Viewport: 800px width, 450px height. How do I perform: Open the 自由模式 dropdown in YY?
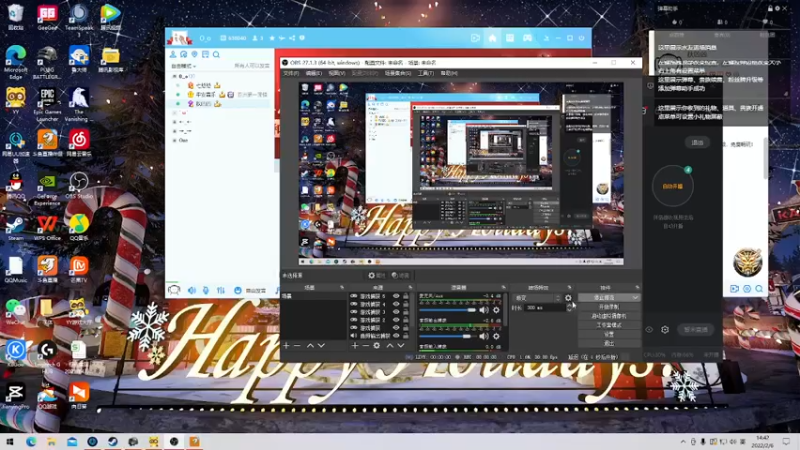[184, 66]
